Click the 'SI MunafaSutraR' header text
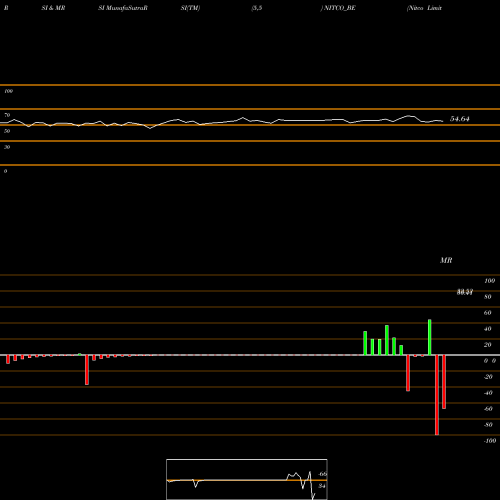Screen dimensions: 500x500 click(x=123, y=8)
